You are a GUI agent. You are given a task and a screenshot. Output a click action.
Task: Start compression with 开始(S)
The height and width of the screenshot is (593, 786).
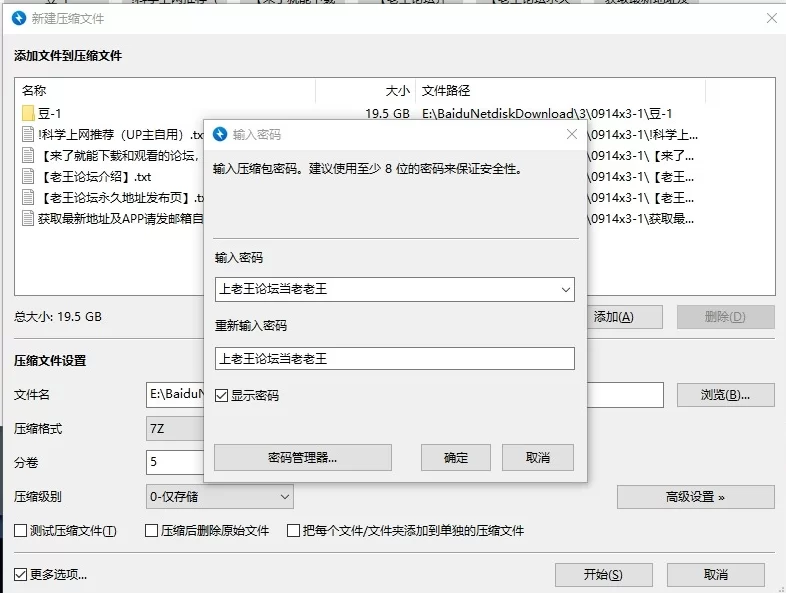tap(604, 574)
